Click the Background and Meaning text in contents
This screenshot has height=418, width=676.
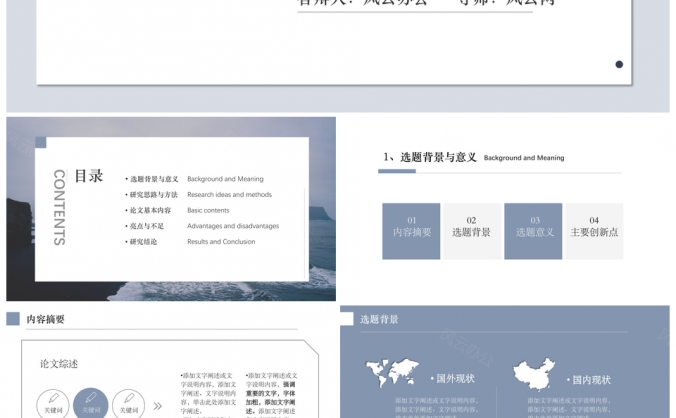[225, 179]
